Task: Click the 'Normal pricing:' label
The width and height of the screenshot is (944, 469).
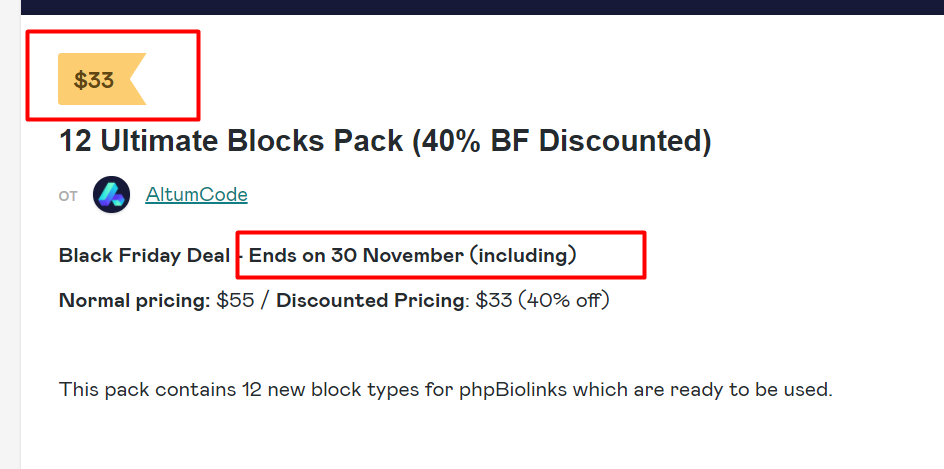Action: [133, 300]
